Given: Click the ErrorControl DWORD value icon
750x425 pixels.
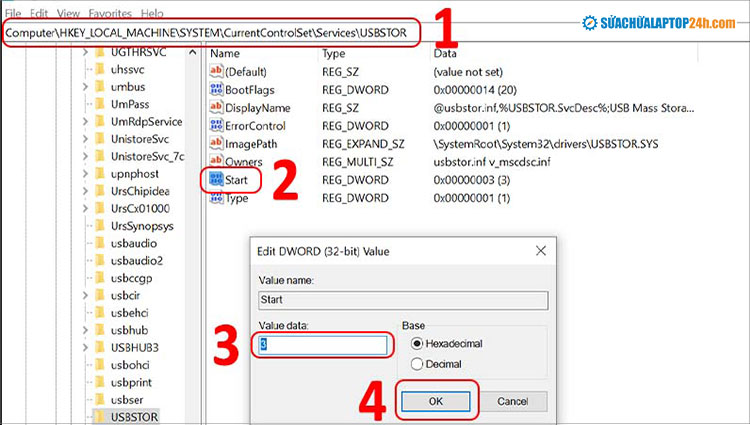Looking at the screenshot, I should [216, 125].
